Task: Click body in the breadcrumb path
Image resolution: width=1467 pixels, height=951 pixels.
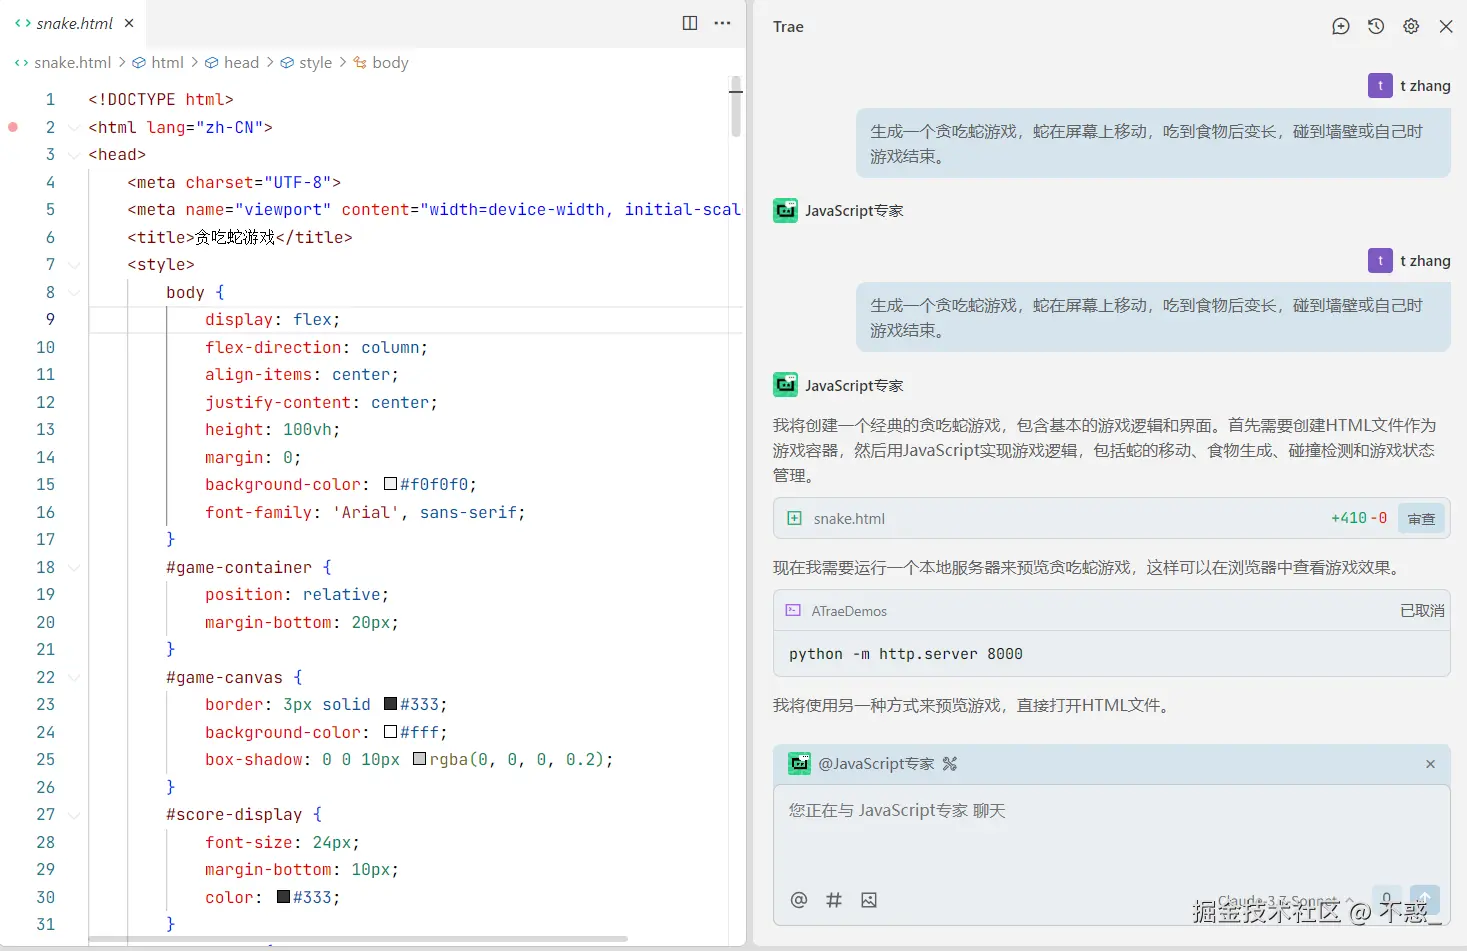Action: (x=390, y=62)
